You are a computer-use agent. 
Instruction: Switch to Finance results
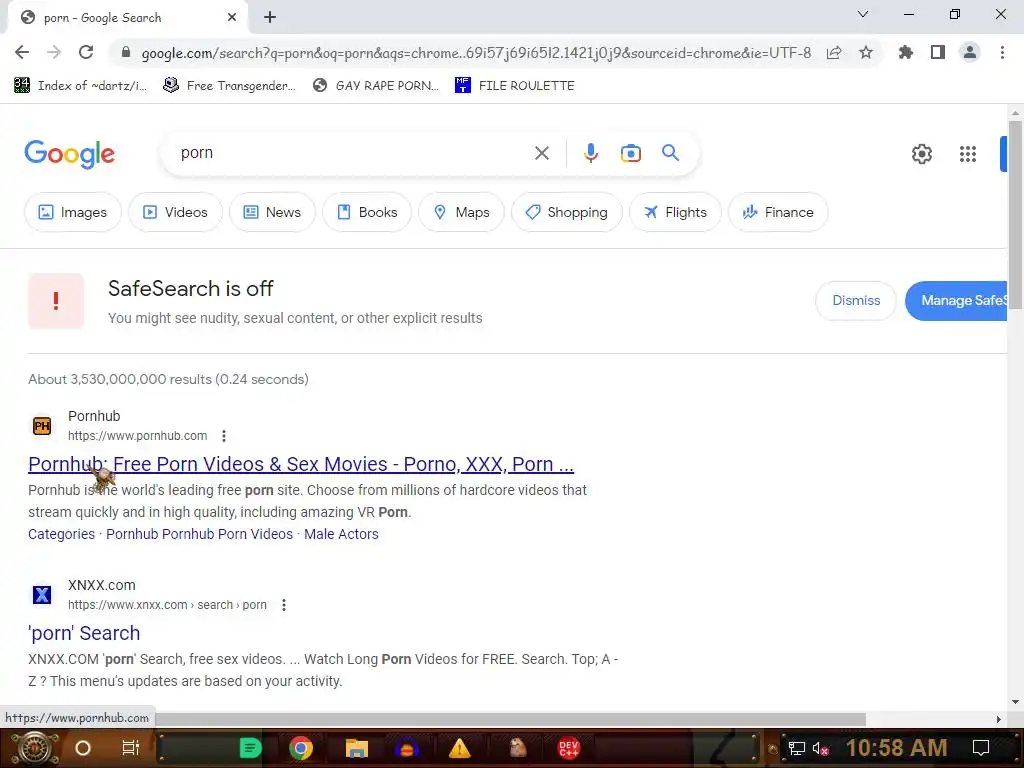click(x=778, y=212)
